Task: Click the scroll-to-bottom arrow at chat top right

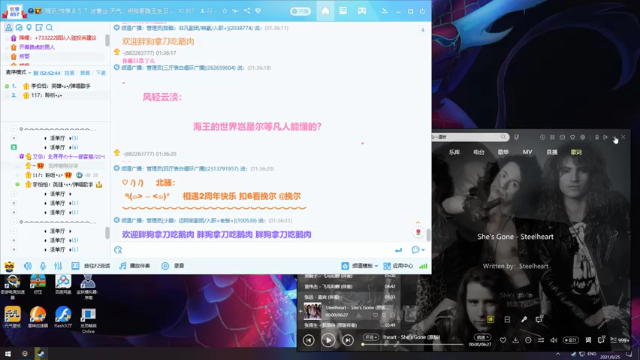Action: [423, 30]
